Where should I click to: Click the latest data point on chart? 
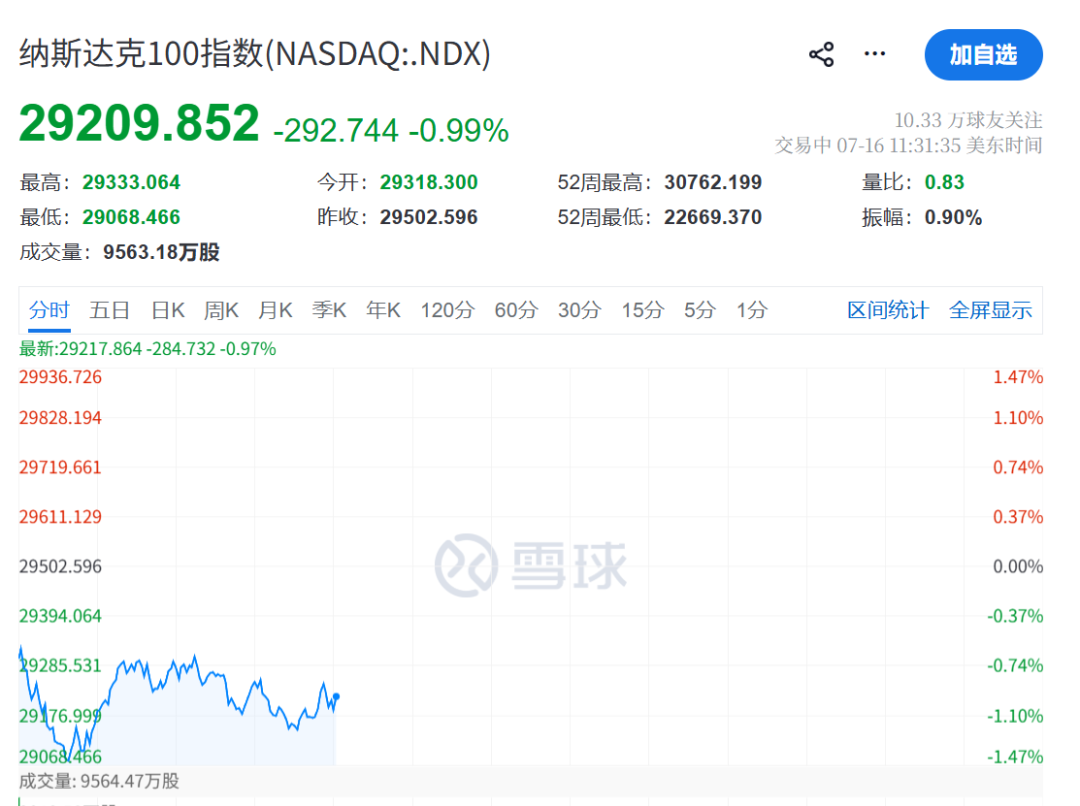[336, 696]
